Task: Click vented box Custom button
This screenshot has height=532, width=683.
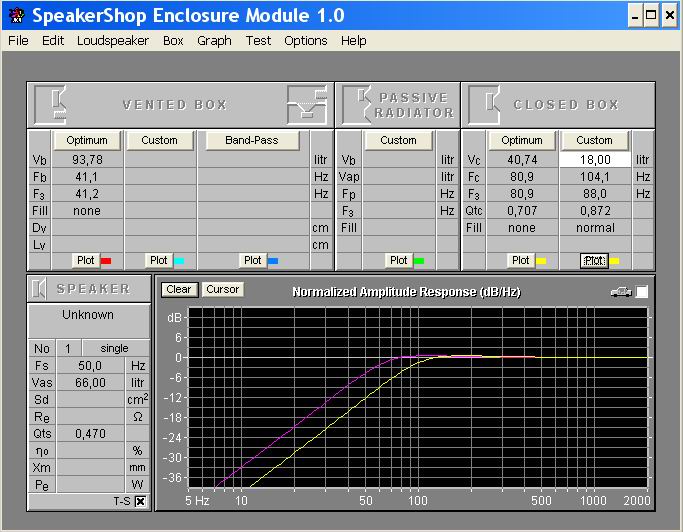Action: coord(159,140)
